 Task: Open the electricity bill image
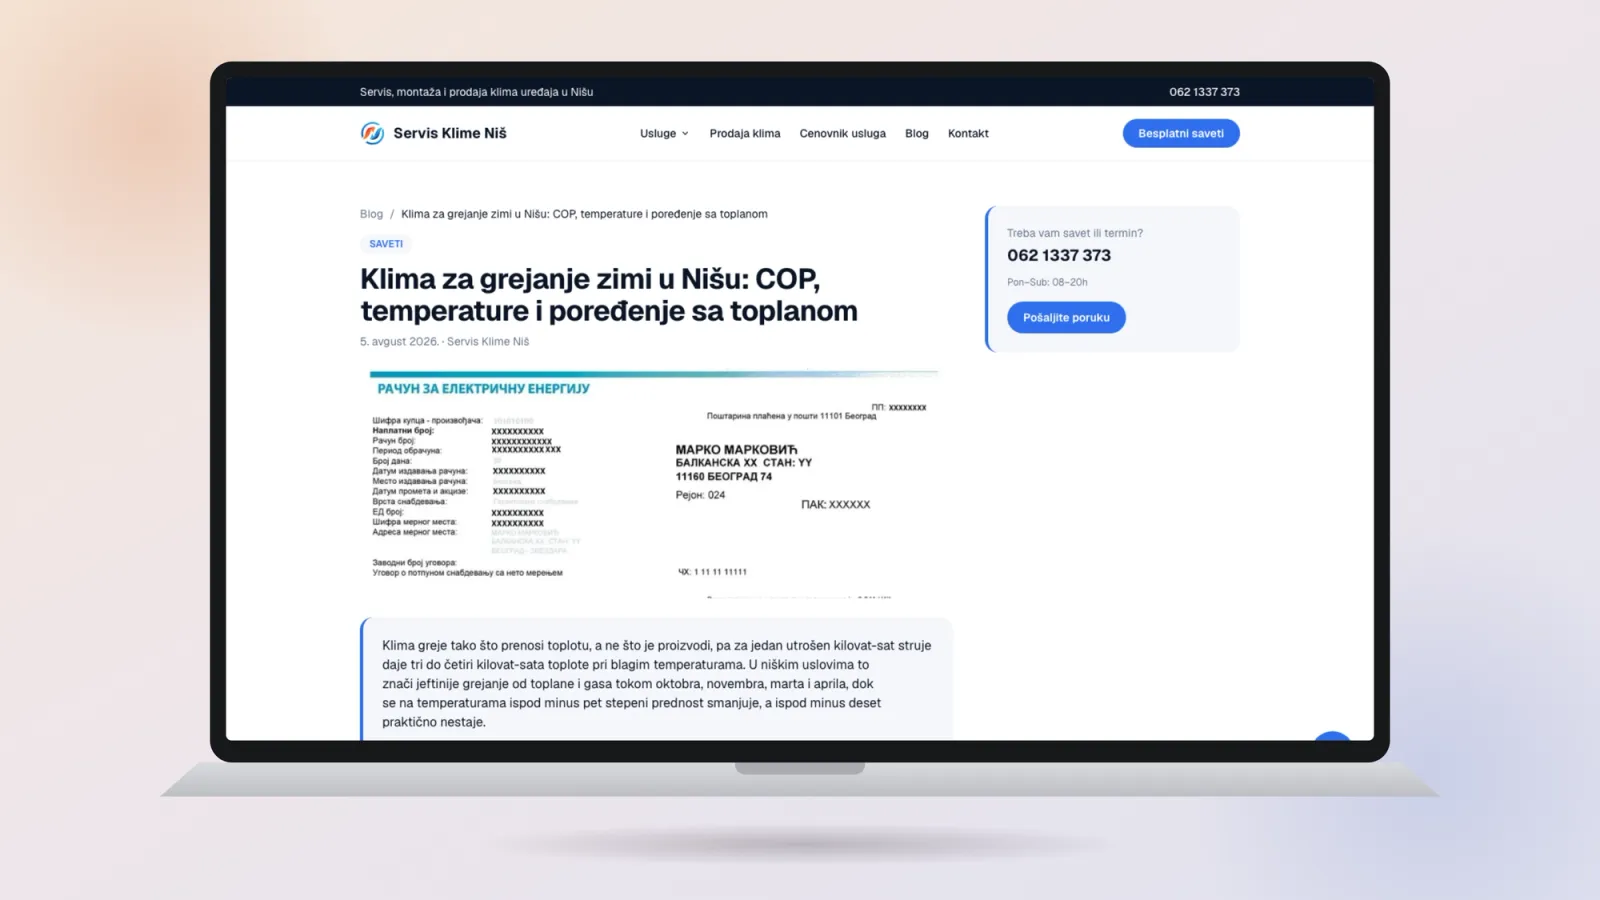click(655, 483)
